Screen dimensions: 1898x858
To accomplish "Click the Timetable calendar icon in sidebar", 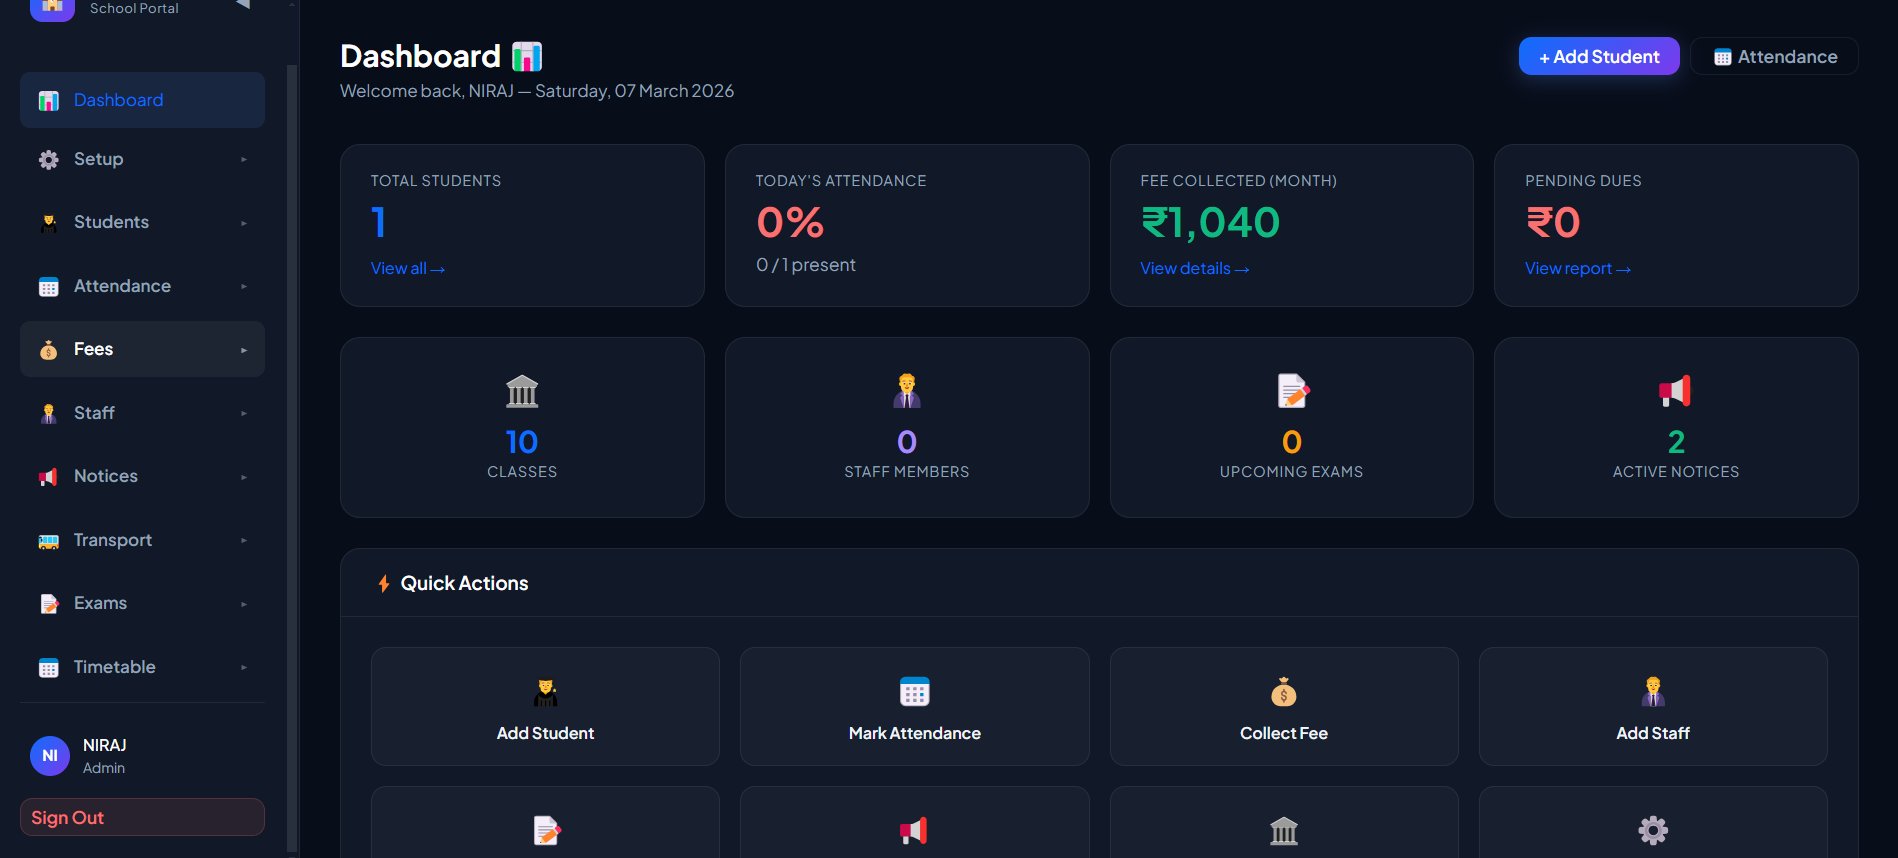I will pyautogui.click(x=48, y=668).
